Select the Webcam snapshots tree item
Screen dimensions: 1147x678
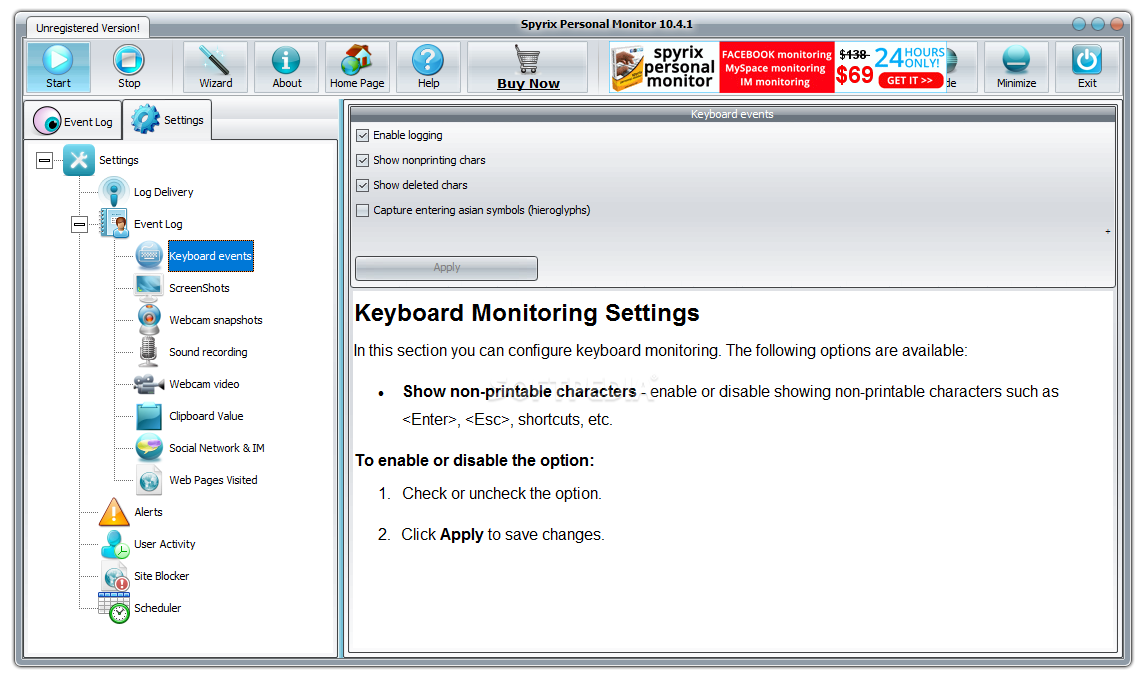coord(216,320)
